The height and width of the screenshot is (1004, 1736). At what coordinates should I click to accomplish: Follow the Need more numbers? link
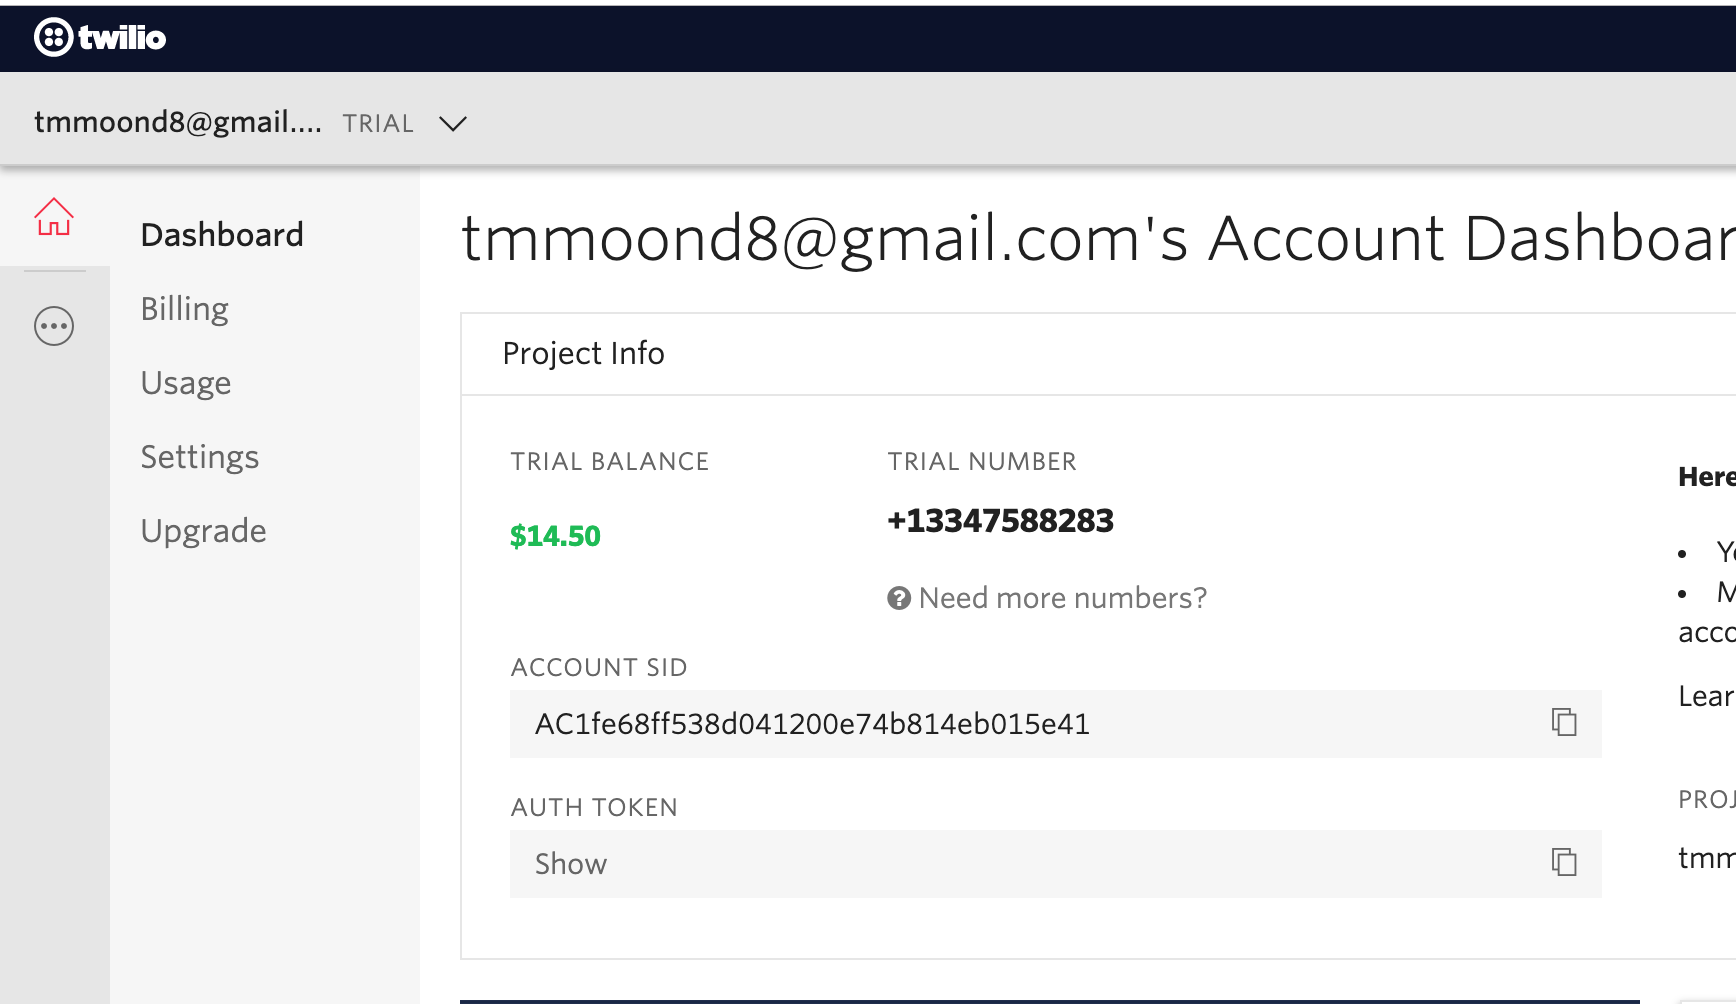(1063, 598)
